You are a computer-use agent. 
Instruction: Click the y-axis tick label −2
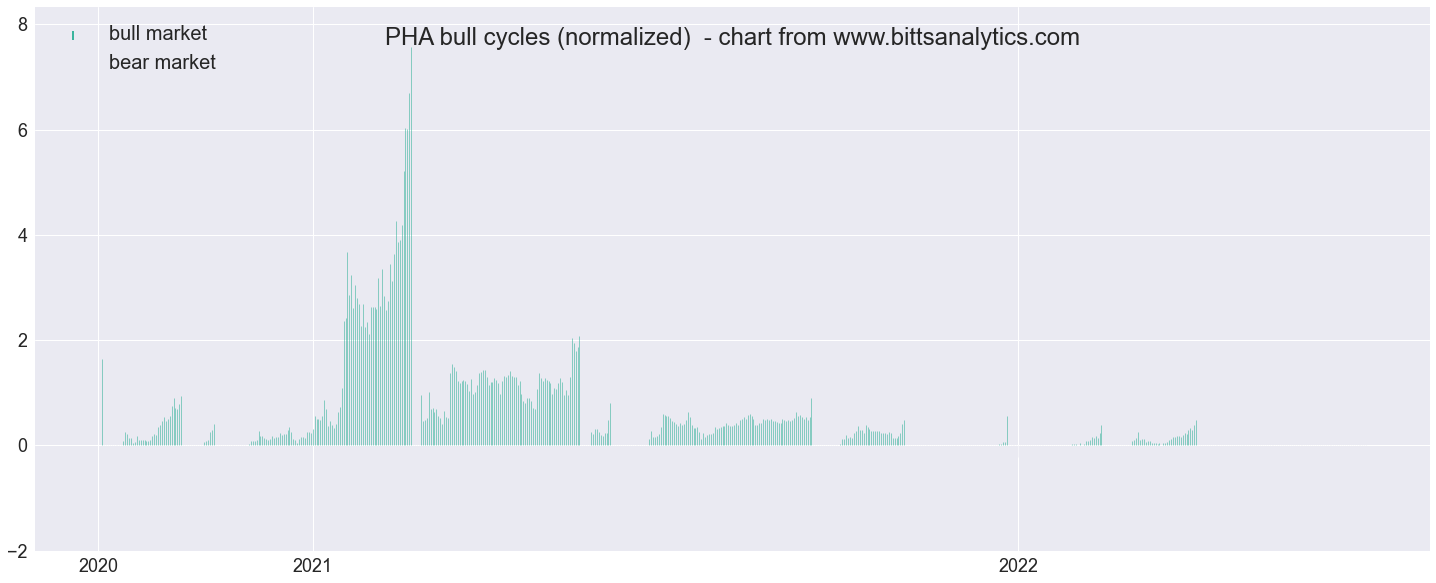(x=19, y=550)
